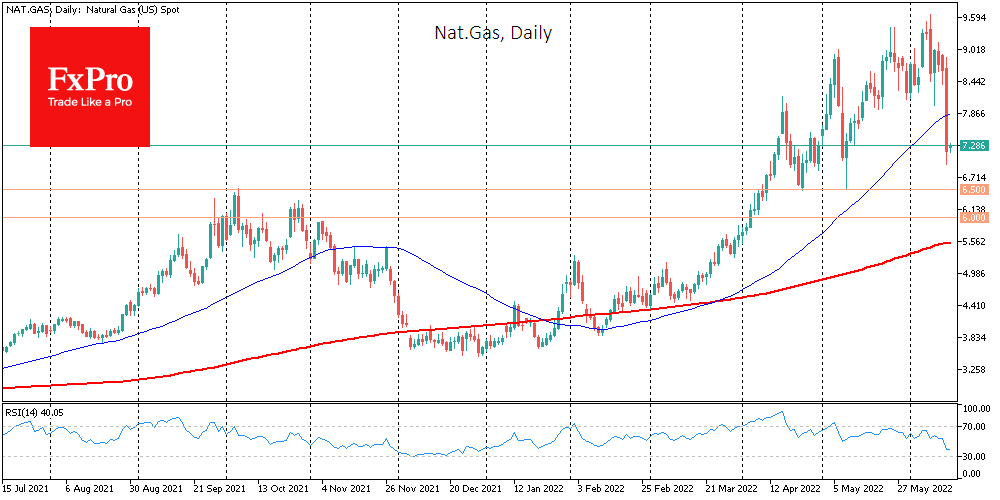Click the green 7.286 current price tag
Screen dimensions: 1000x500
point(974,146)
